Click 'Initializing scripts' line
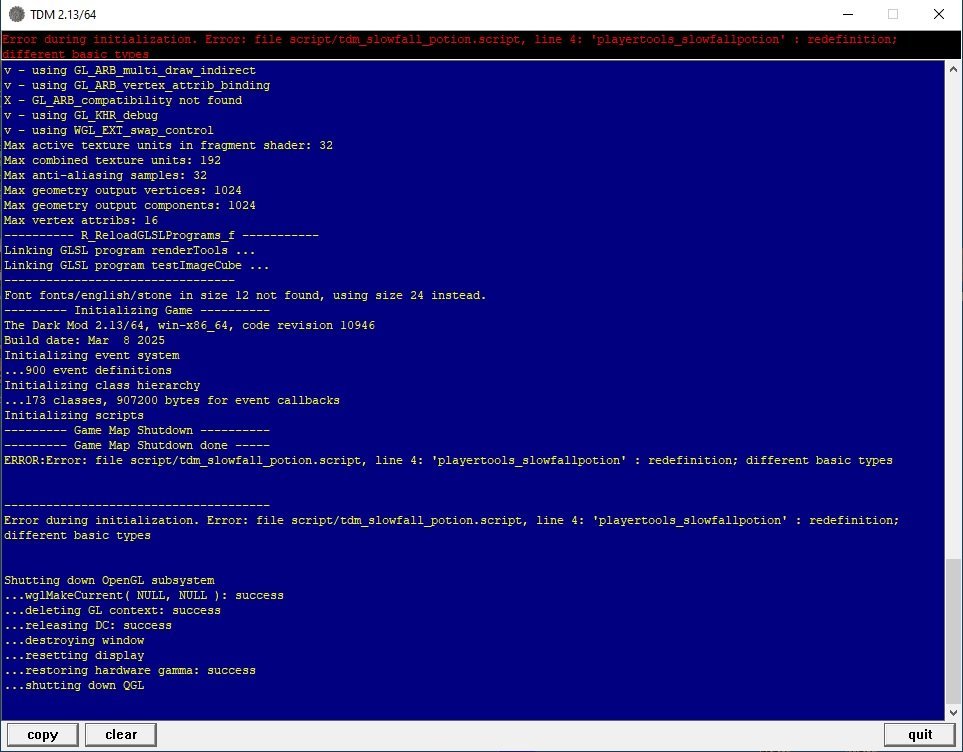Viewport: 963px width, 752px height. point(74,415)
